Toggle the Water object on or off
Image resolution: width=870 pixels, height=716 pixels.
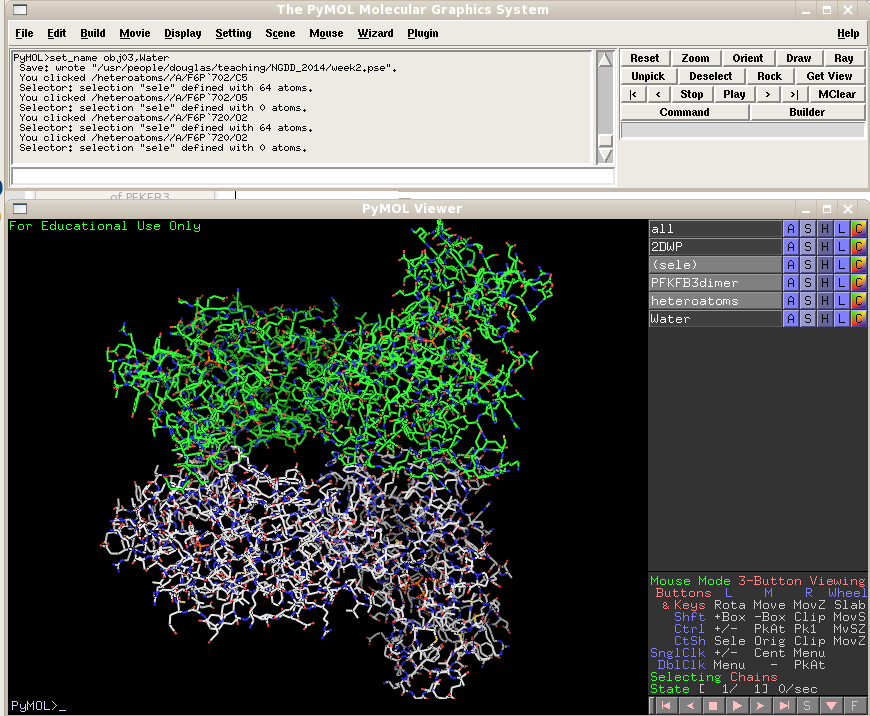click(714, 319)
